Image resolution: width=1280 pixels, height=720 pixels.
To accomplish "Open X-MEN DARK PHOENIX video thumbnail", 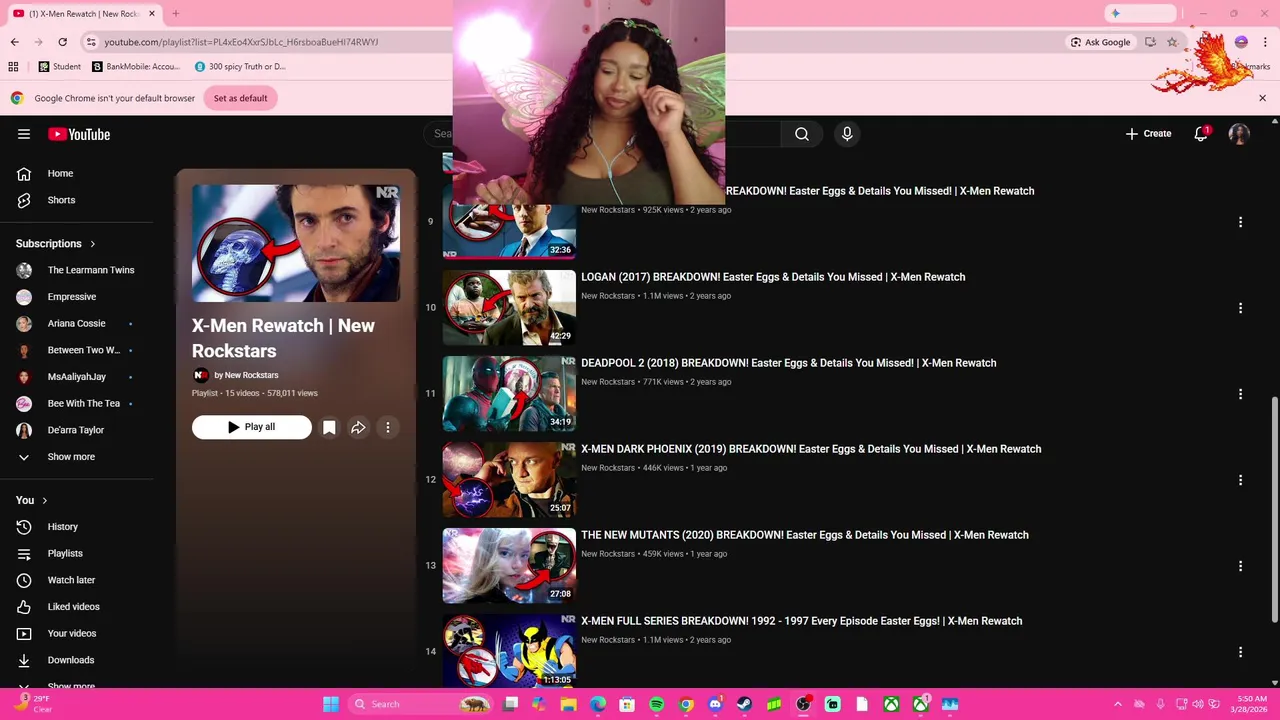I will [x=509, y=480].
